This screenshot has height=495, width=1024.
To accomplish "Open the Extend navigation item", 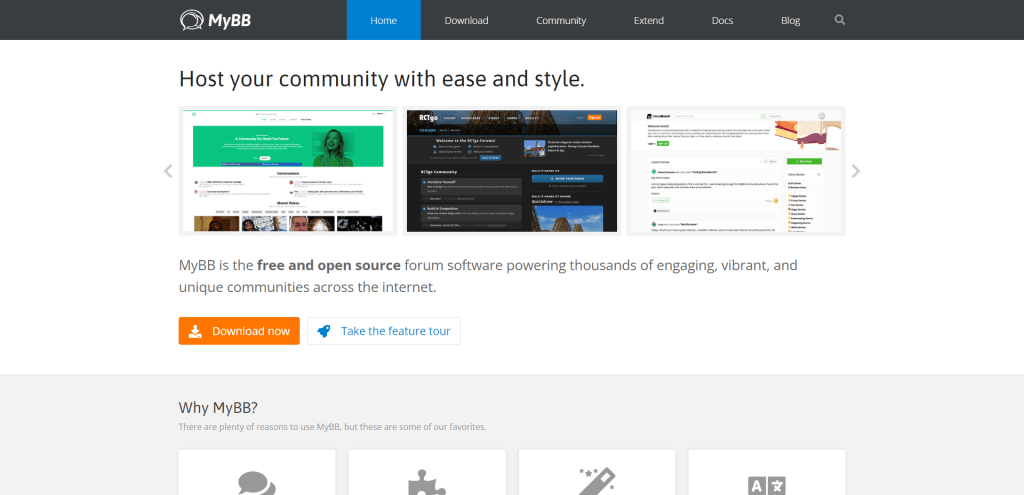I will point(648,20).
